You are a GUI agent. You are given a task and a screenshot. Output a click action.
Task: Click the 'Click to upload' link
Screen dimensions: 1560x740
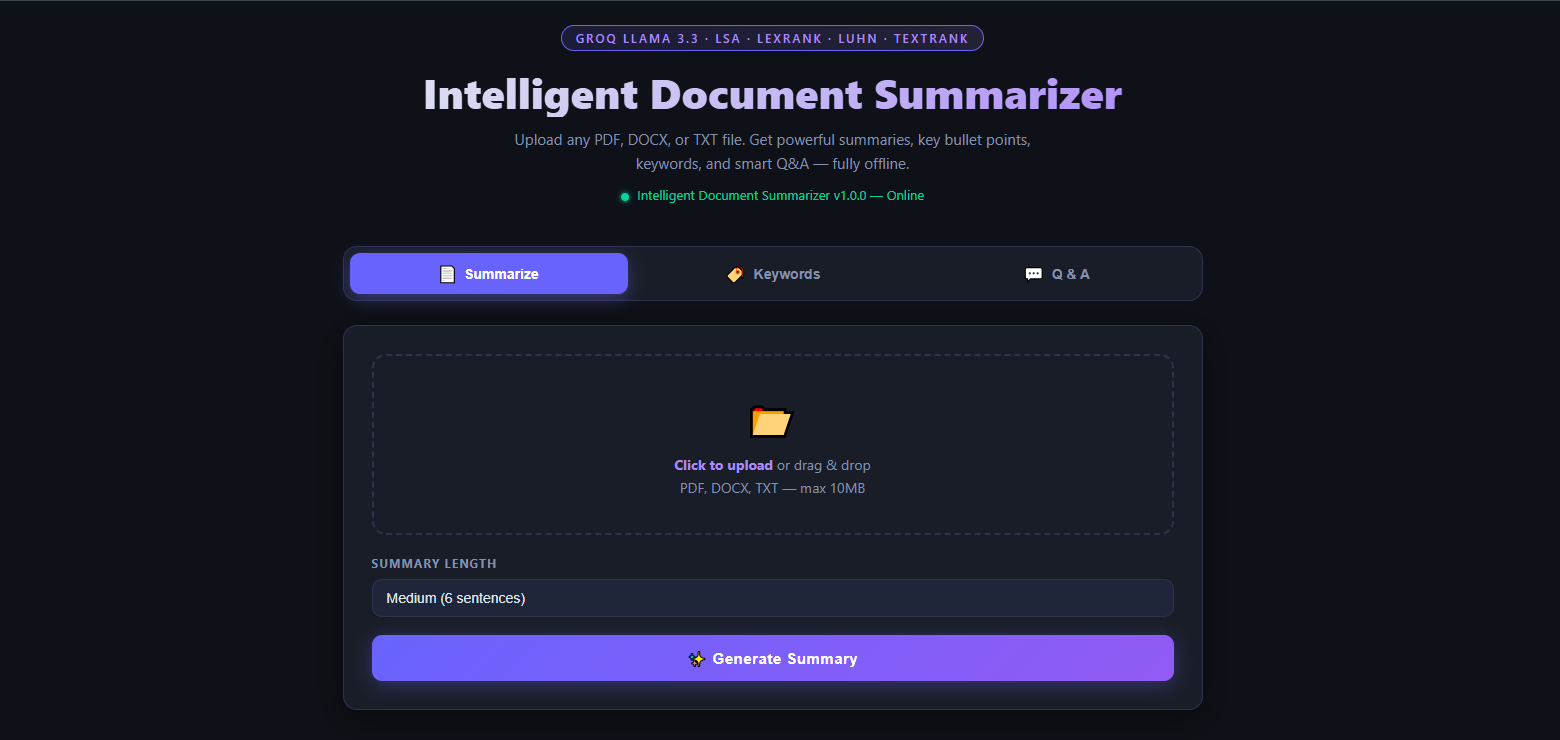click(722, 465)
